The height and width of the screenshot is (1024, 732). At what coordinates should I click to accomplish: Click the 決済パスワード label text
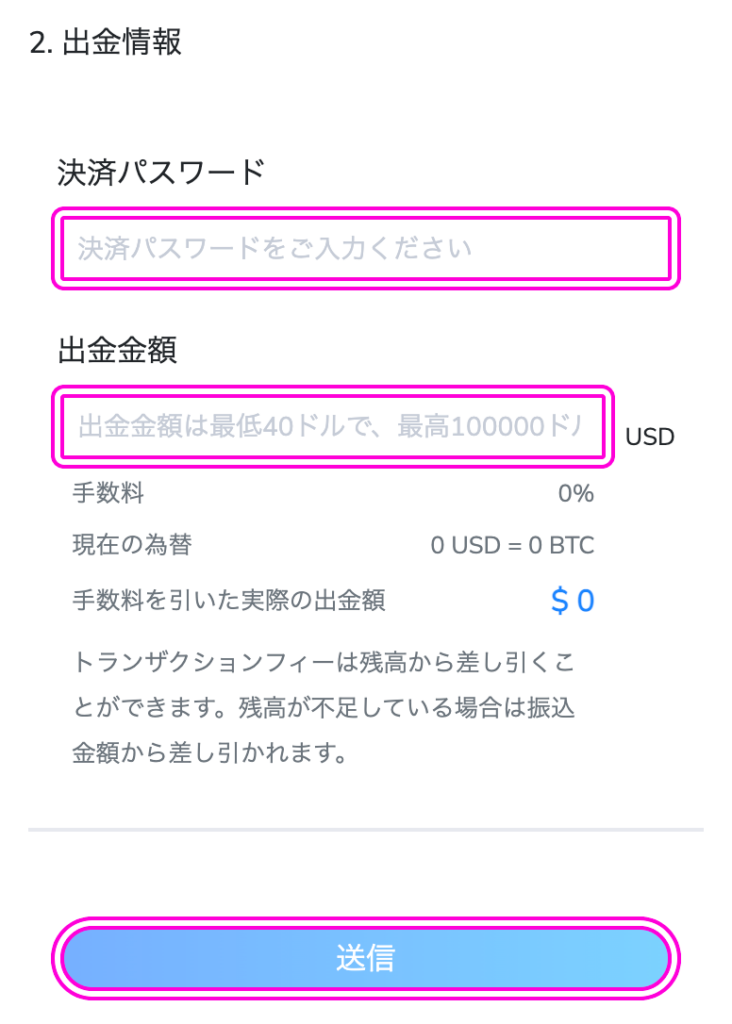coord(161,172)
